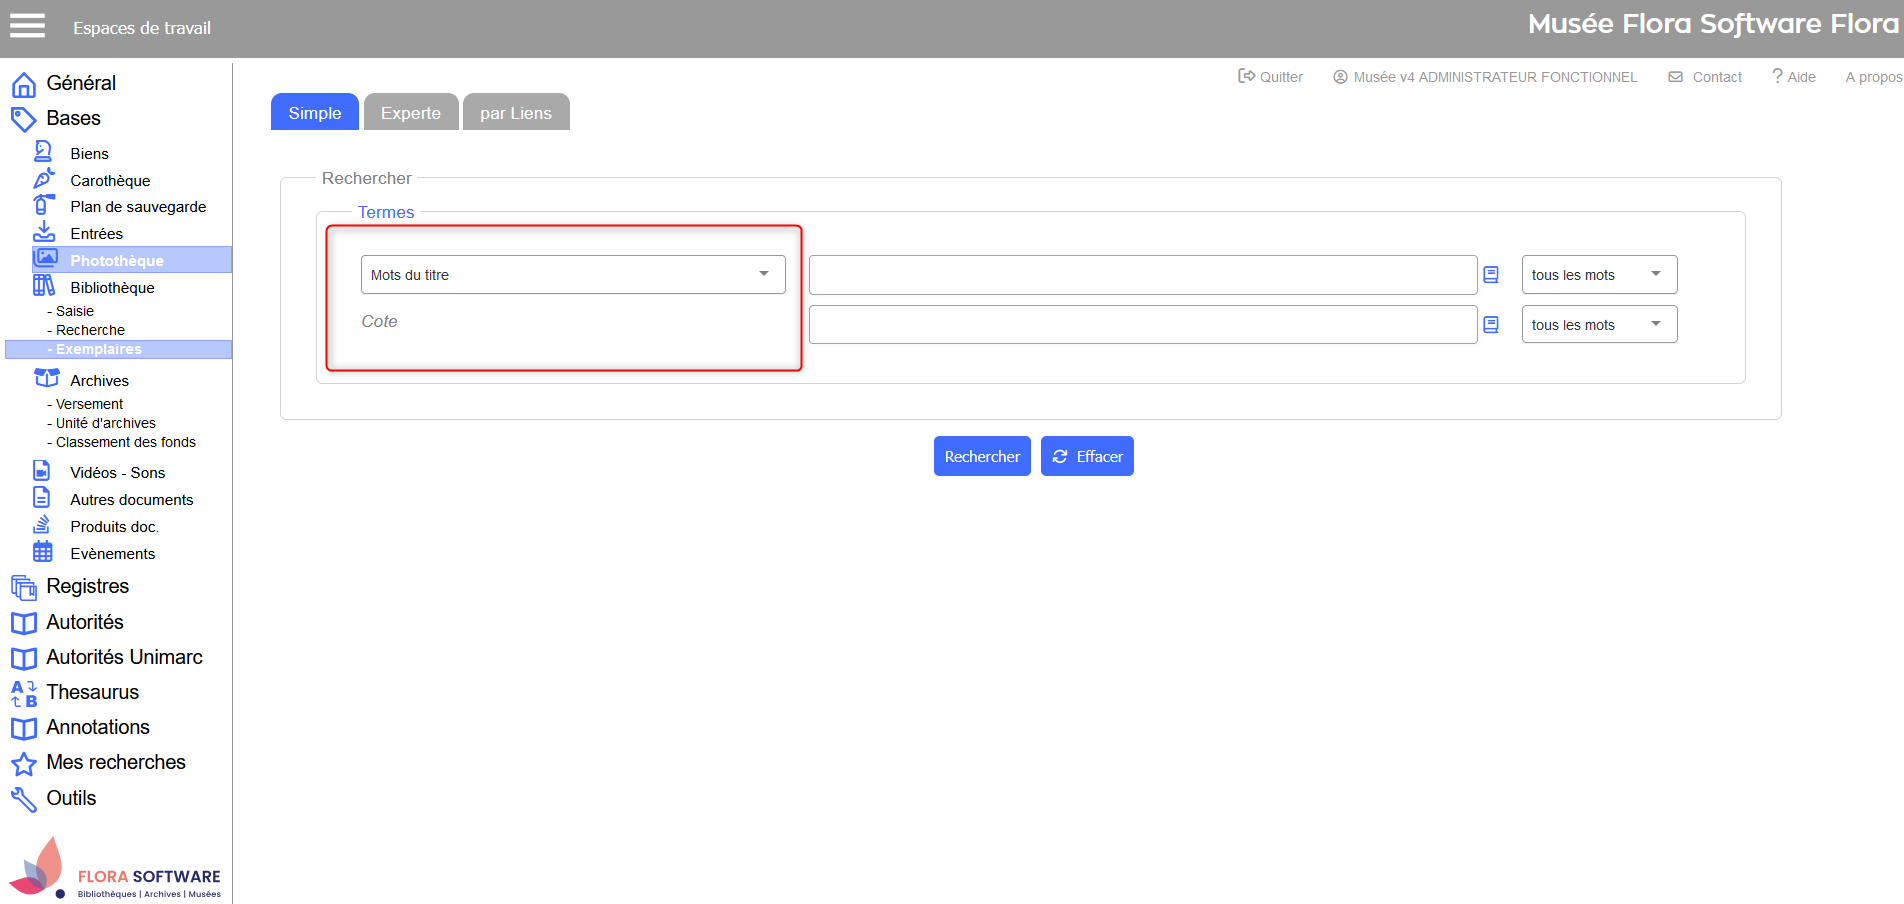Click the Effacer button
This screenshot has height=904, width=1904.
(x=1087, y=457)
